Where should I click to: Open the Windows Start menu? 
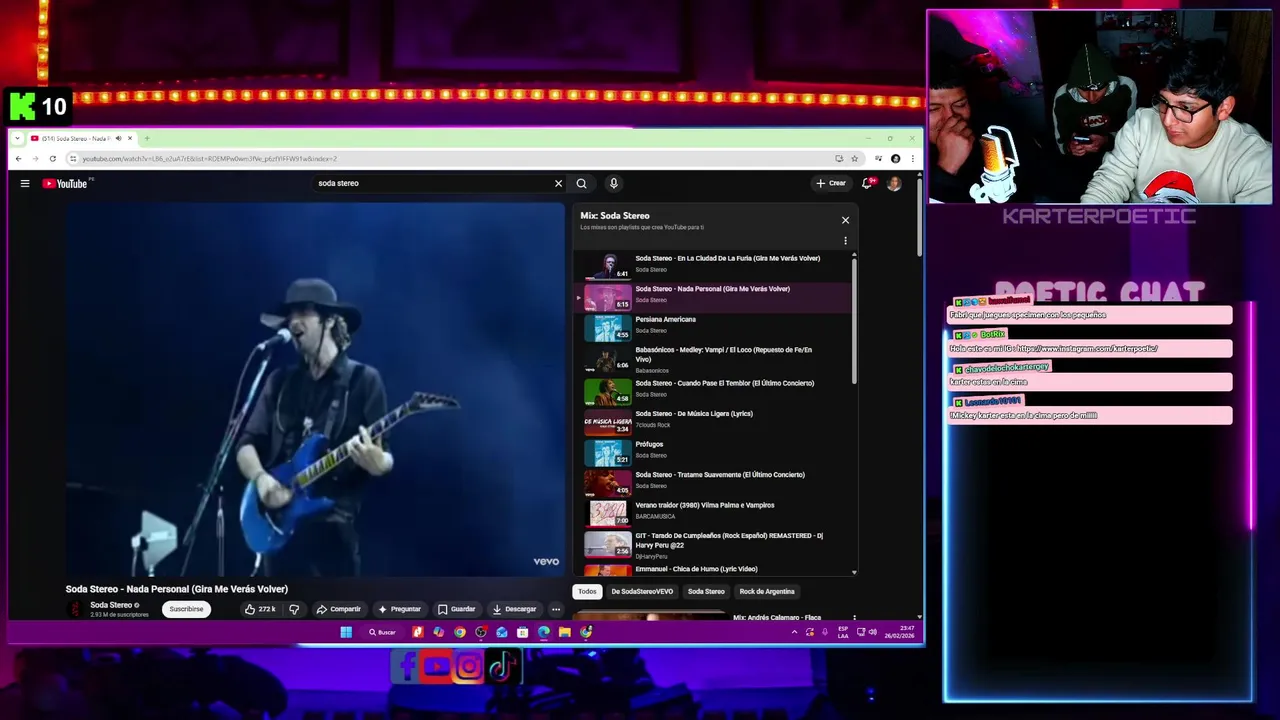346,632
